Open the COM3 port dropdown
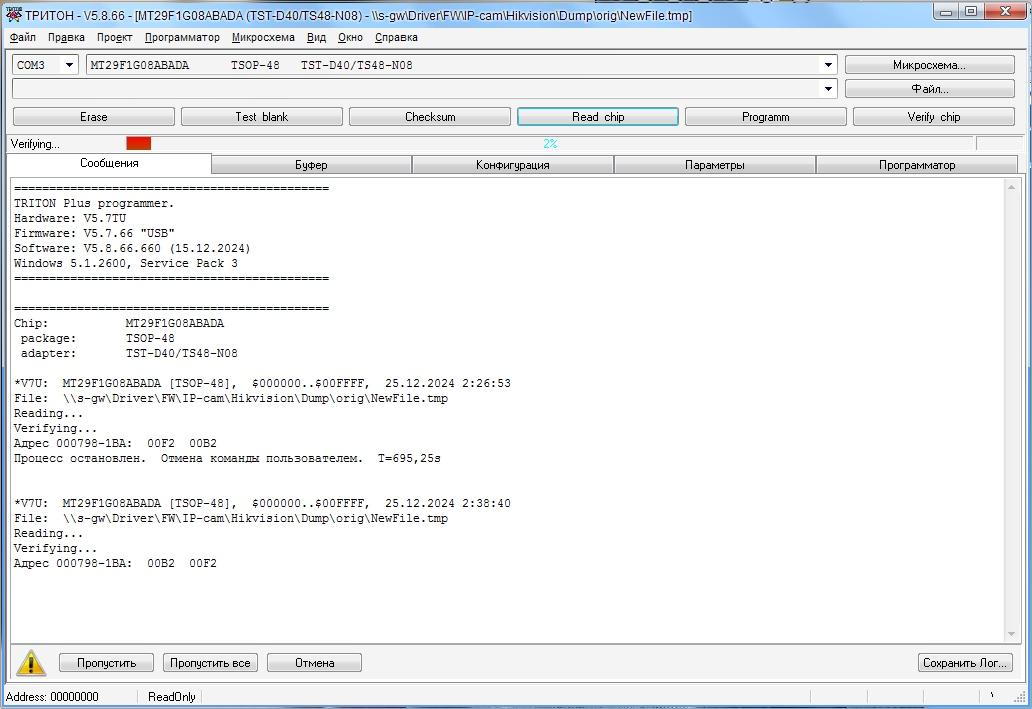This screenshot has width=1032, height=709. [x=69, y=65]
